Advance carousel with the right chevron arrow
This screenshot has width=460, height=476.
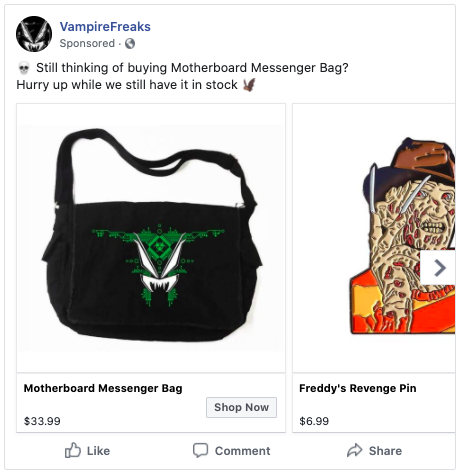pos(439,268)
